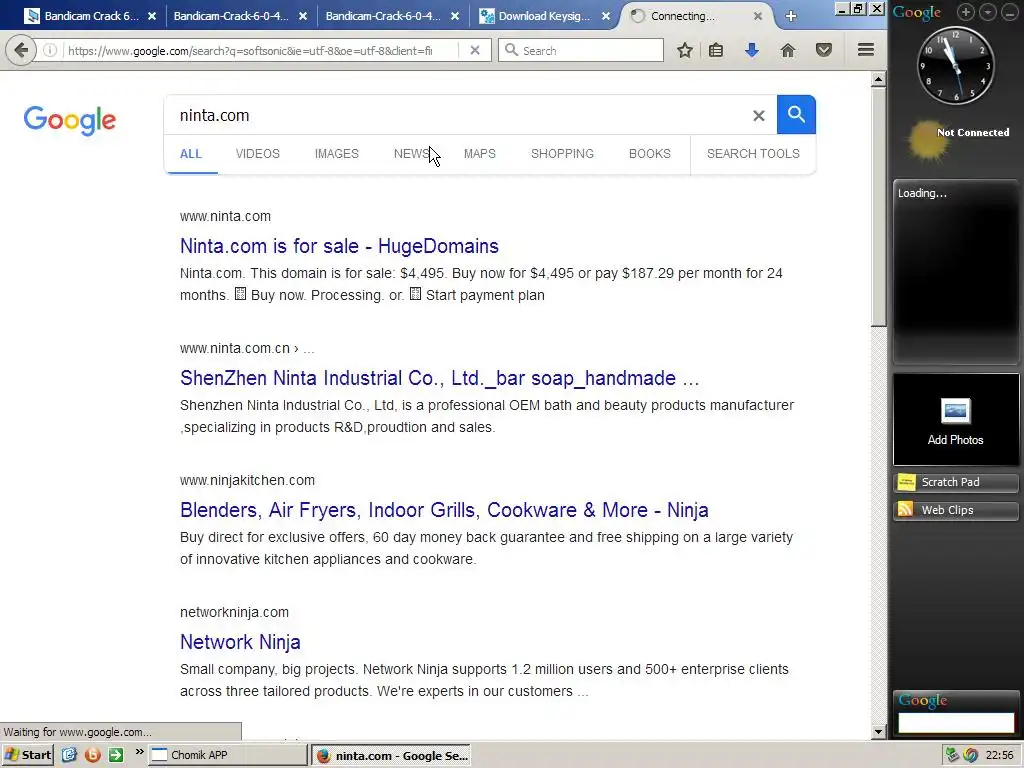The image size is (1024, 768).
Task: Select the BOOKS results filter
Action: (650, 154)
